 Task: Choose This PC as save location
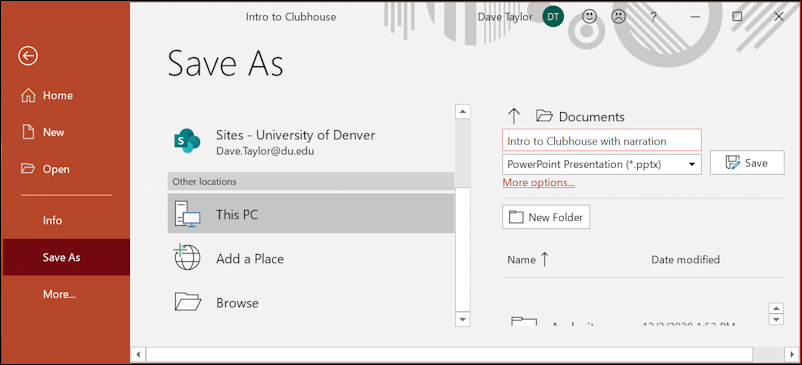(310, 213)
